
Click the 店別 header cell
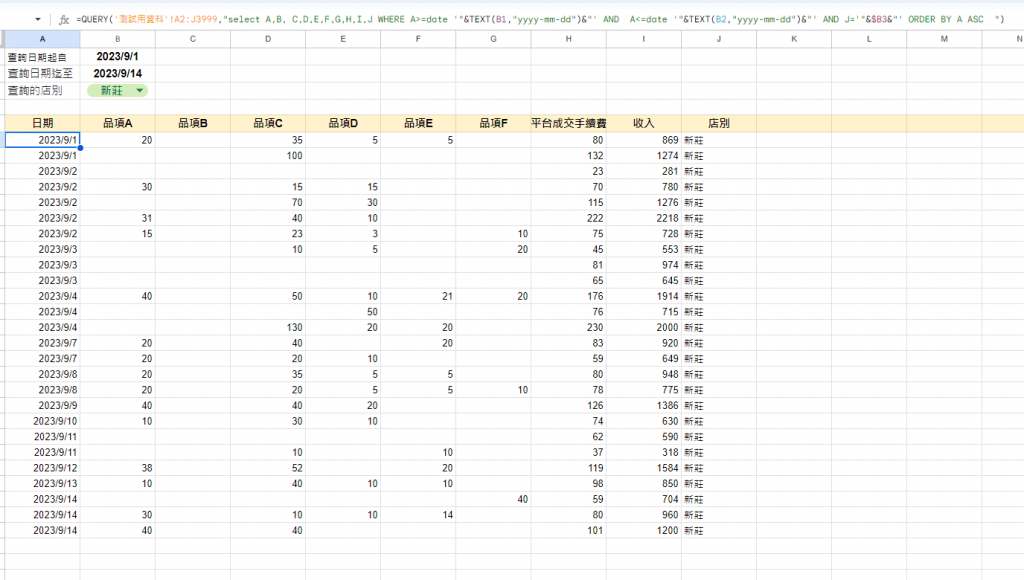click(718, 123)
